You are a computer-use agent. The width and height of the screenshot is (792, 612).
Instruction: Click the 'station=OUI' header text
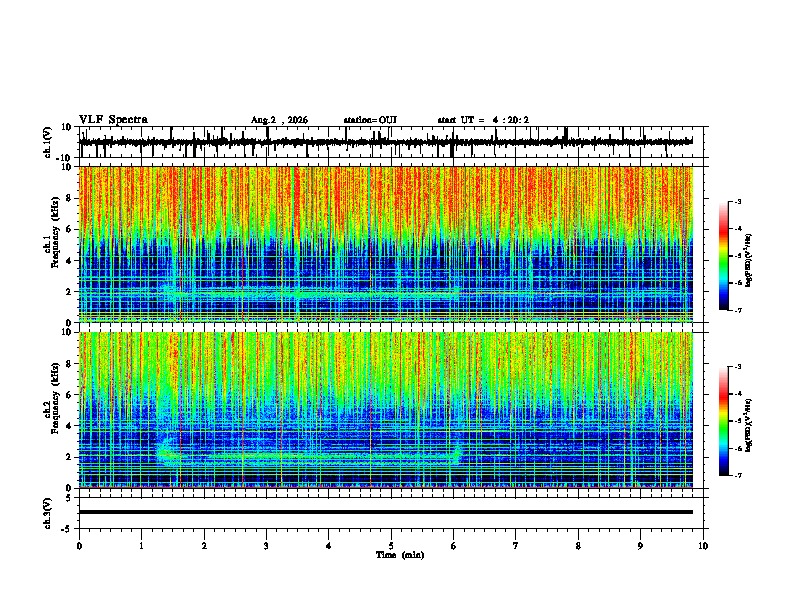(x=370, y=120)
